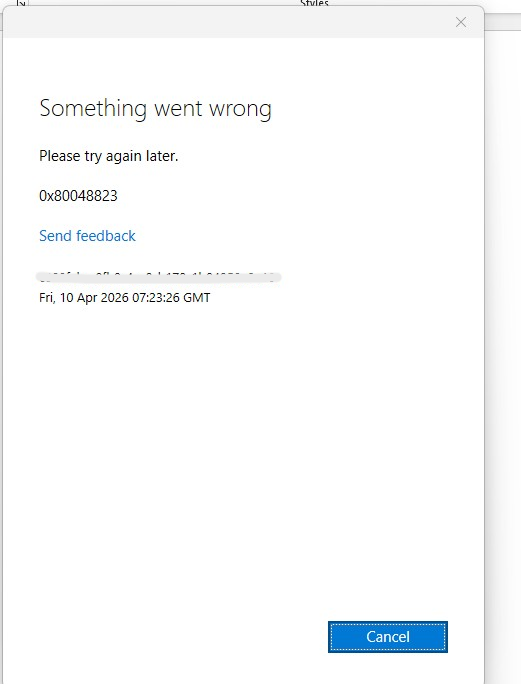Click the word wrong in the heading

(x=240, y=110)
